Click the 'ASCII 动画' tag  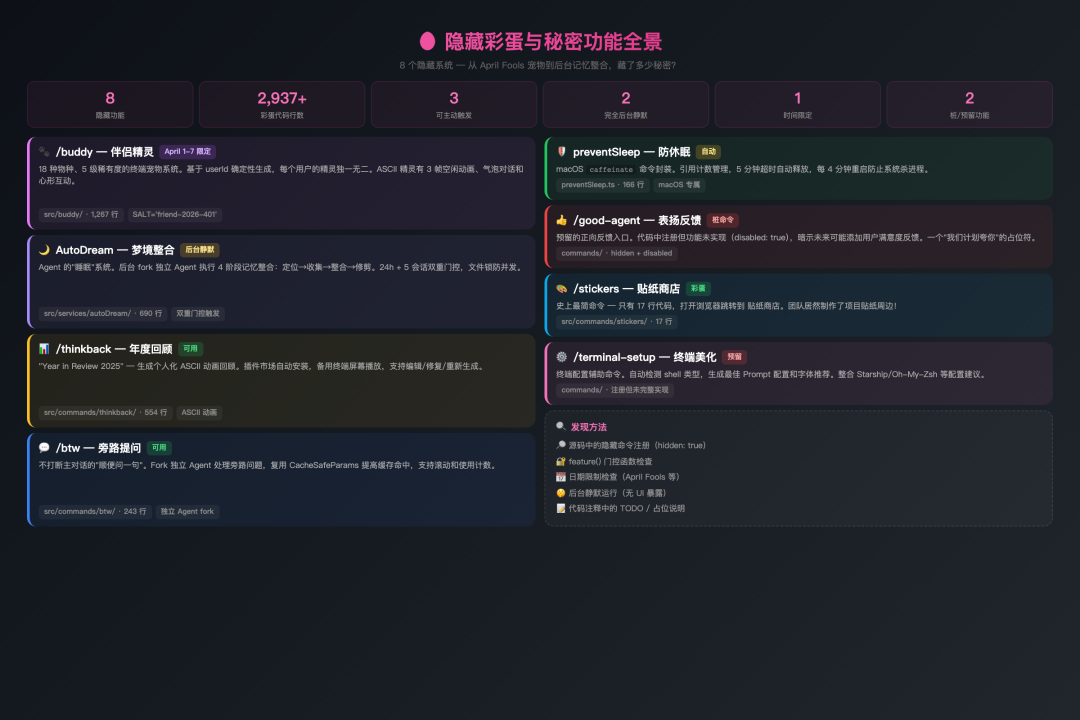pyautogui.click(x=199, y=412)
